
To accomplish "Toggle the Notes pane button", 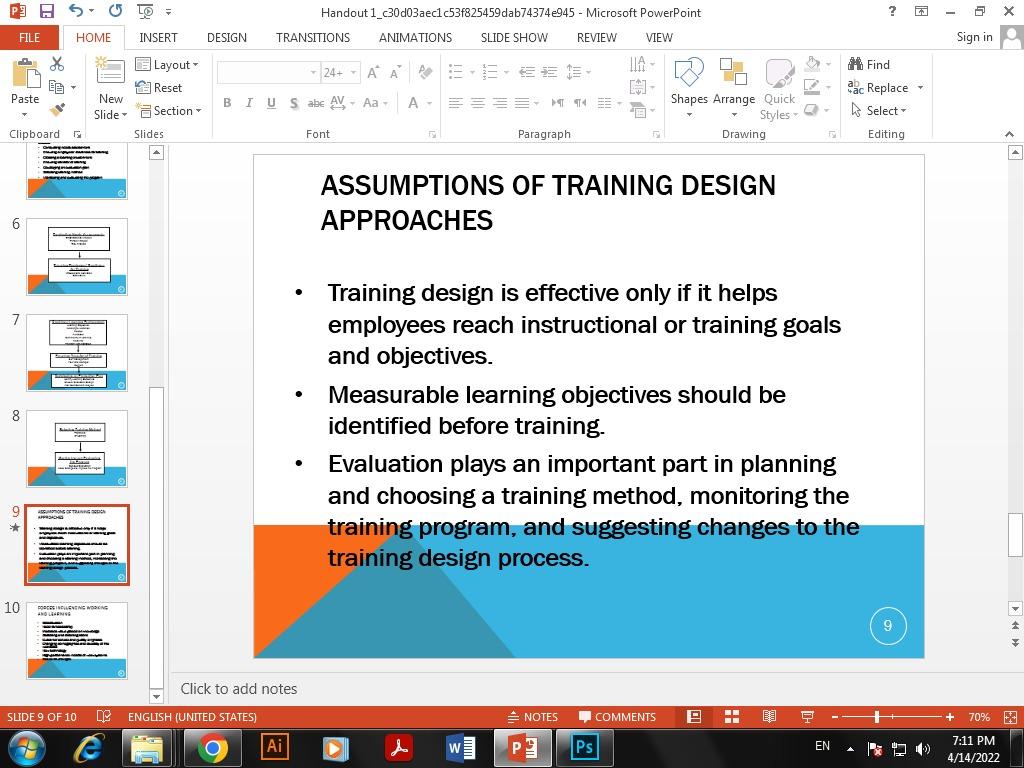I will click(x=533, y=716).
